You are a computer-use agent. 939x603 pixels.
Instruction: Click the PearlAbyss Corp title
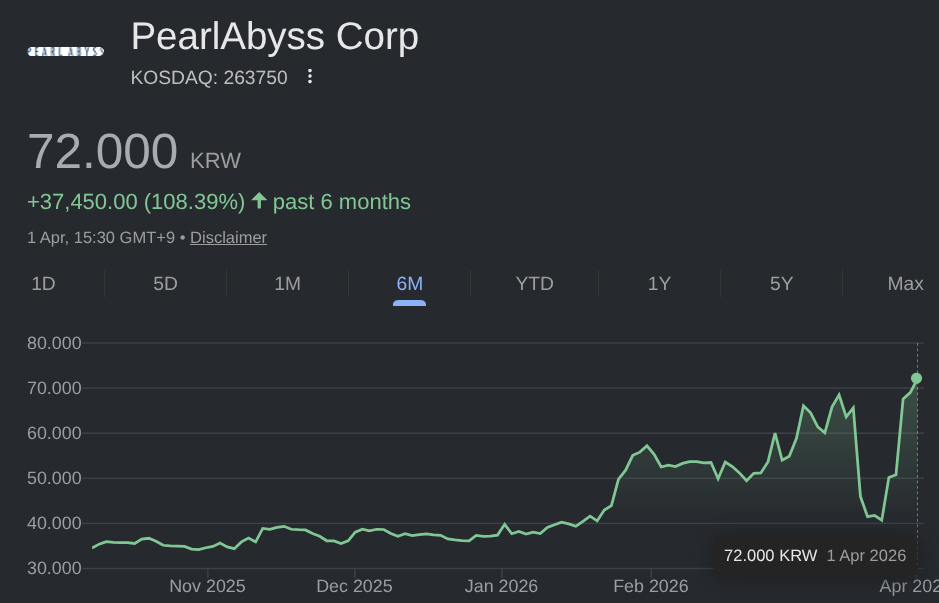[274, 37]
